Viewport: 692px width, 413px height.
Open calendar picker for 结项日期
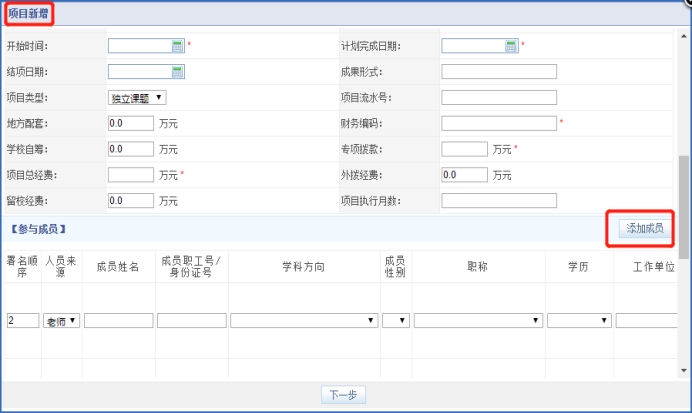coord(177,72)
